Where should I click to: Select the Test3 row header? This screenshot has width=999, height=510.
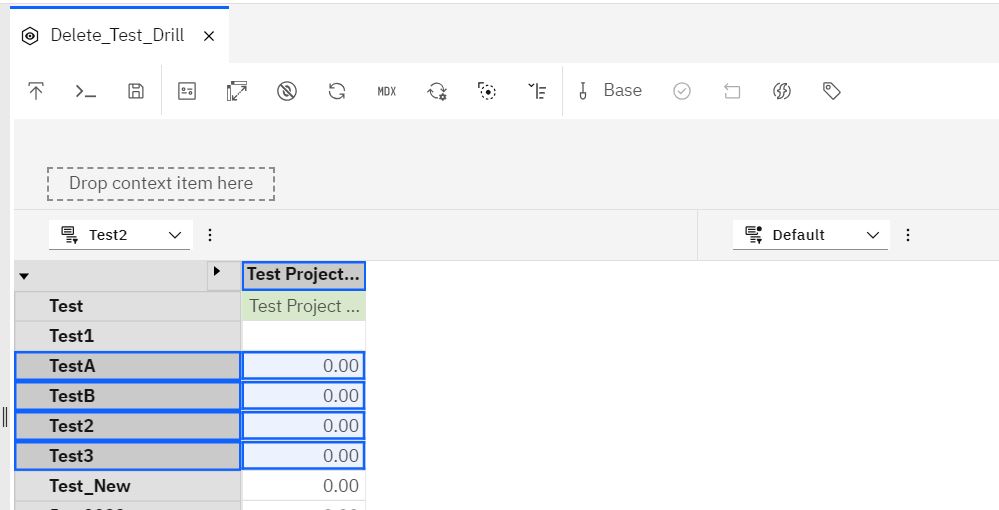[127, 456]
